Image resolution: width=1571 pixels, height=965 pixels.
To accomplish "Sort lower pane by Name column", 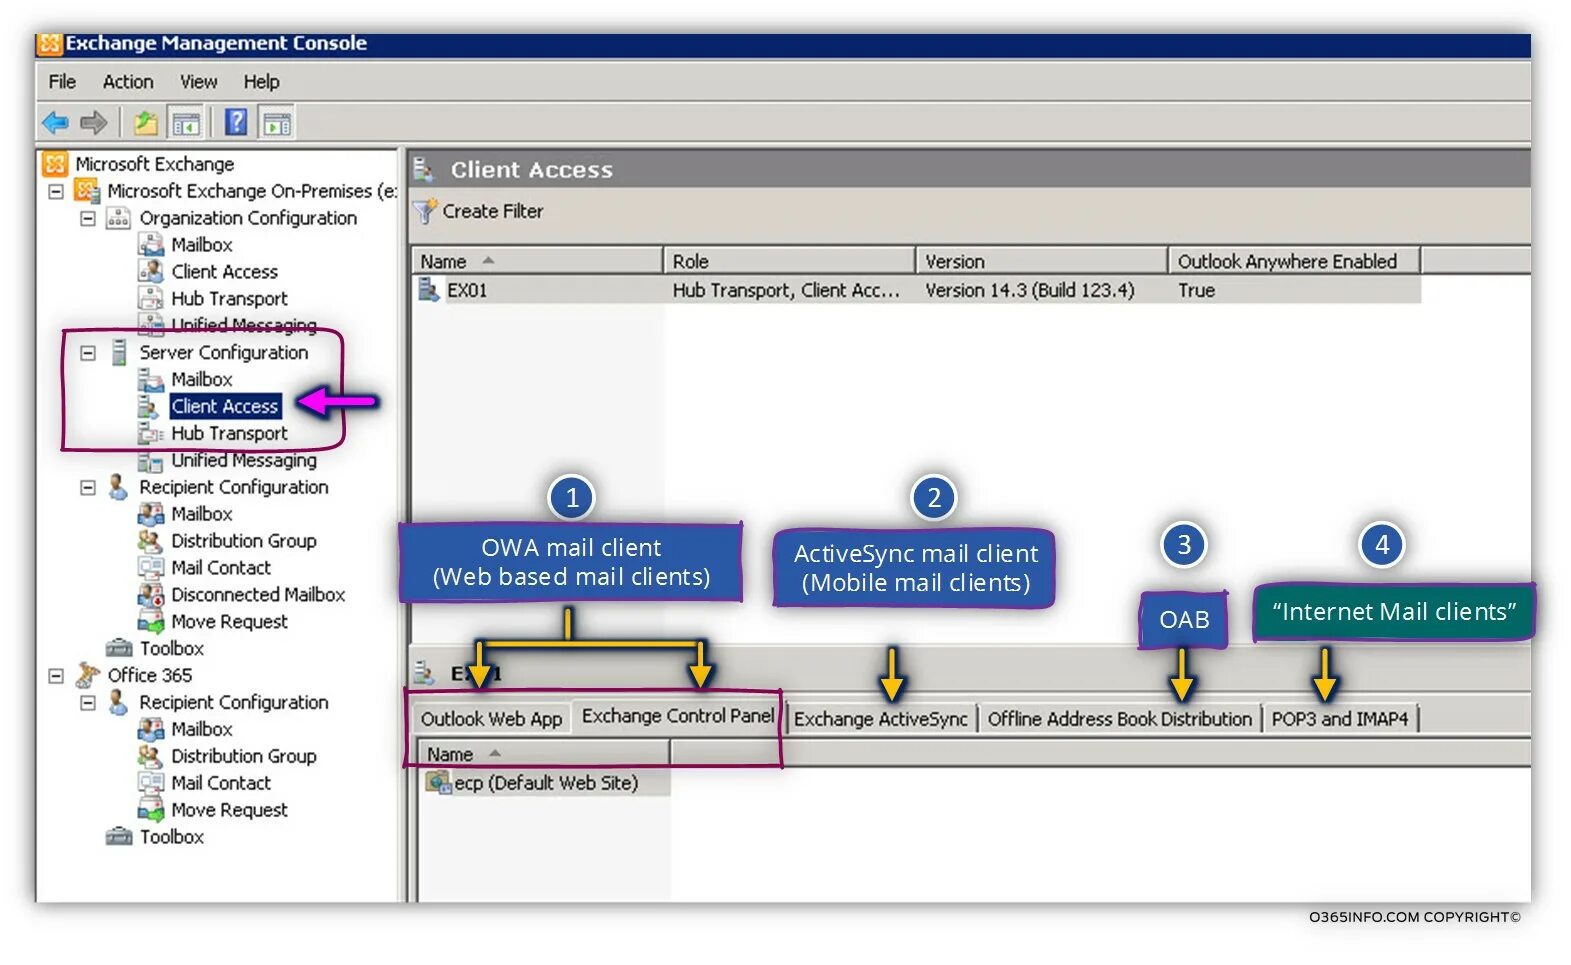I will 544,754.
